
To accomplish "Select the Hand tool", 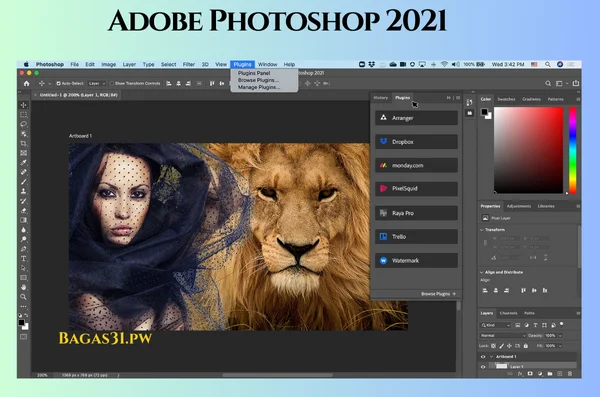I will click(x=24, y=287).
